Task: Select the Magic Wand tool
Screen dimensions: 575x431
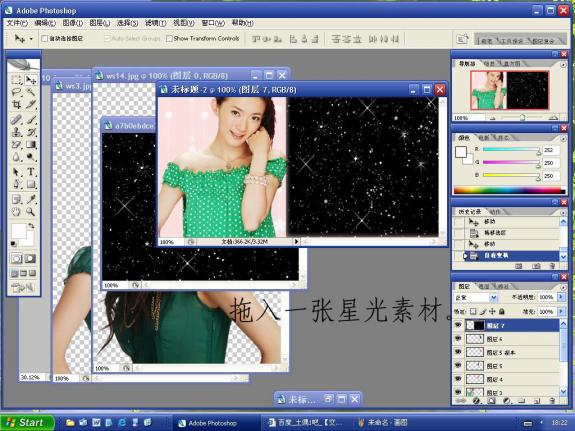Action: 31,92
